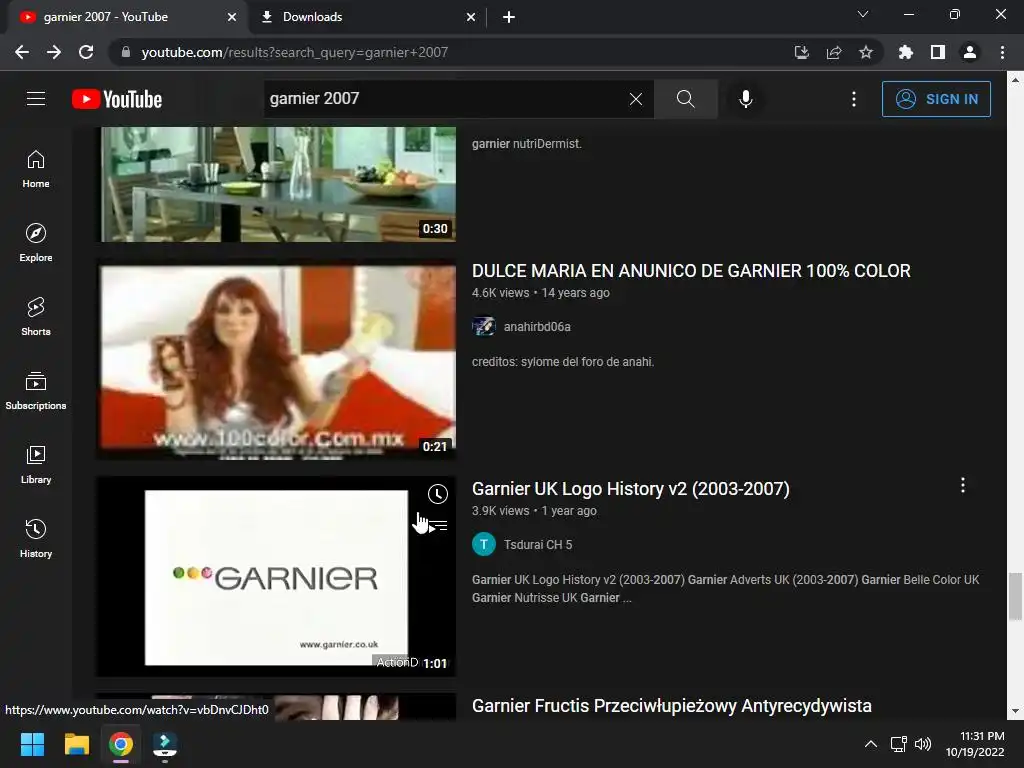Add Garnier UK Logo video to Watch later
Viewport: 1024px width, 768px height.
(x=438, y=494)
